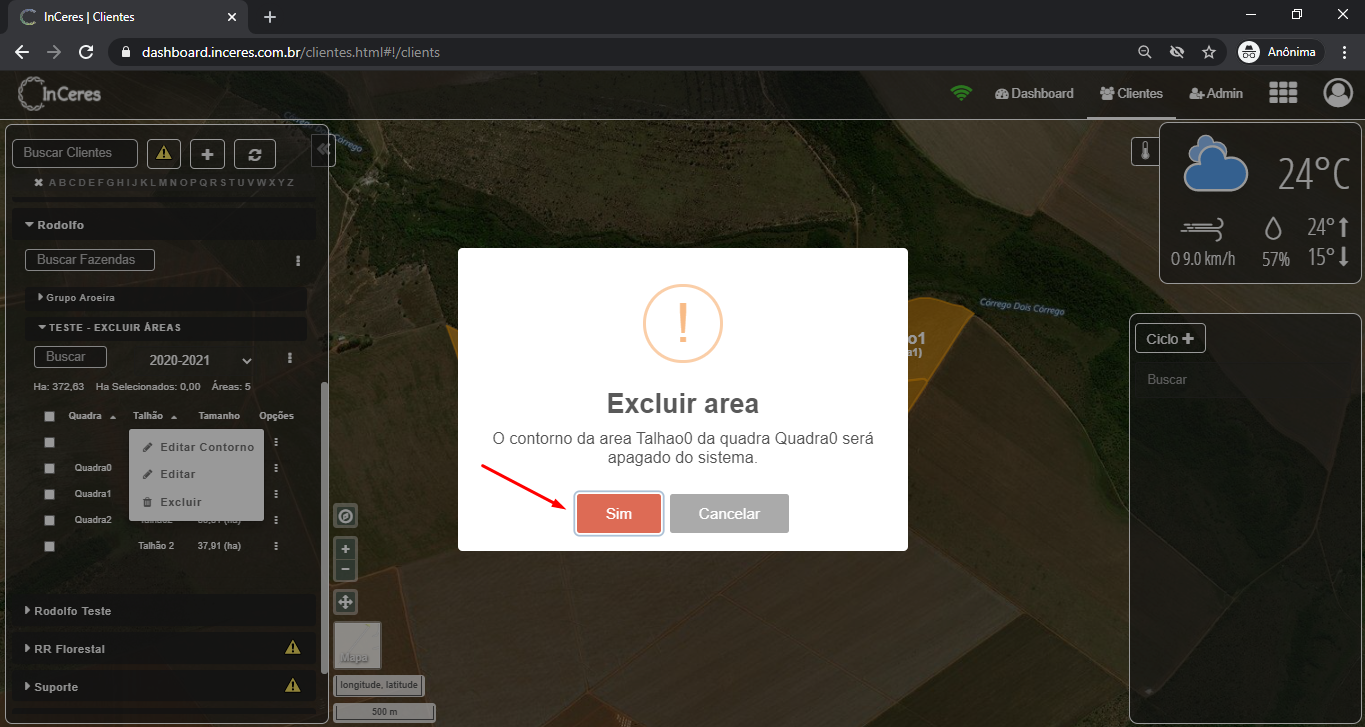The image size is (1365, 727).
Task: Switch basemap via the Mapa thumbnail
Action: pos(357,645)
